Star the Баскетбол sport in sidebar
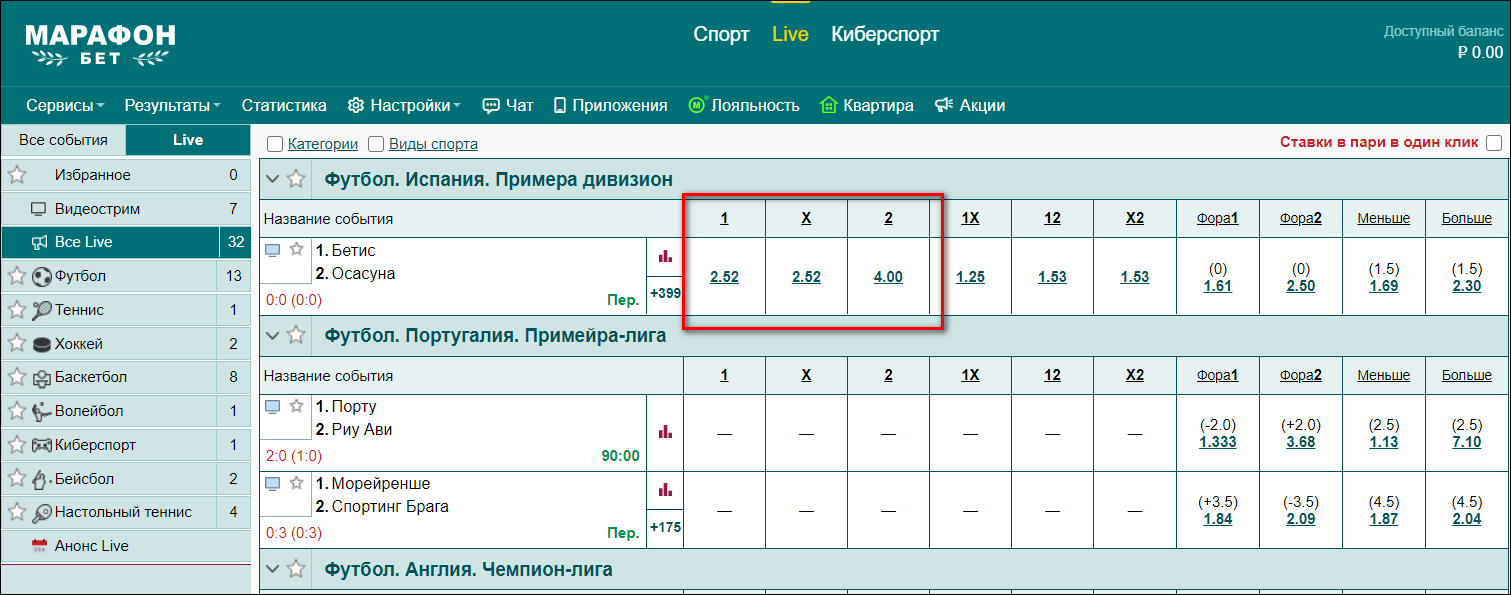The width and height of the screenshot is (1511, 595). click(16, 377)
